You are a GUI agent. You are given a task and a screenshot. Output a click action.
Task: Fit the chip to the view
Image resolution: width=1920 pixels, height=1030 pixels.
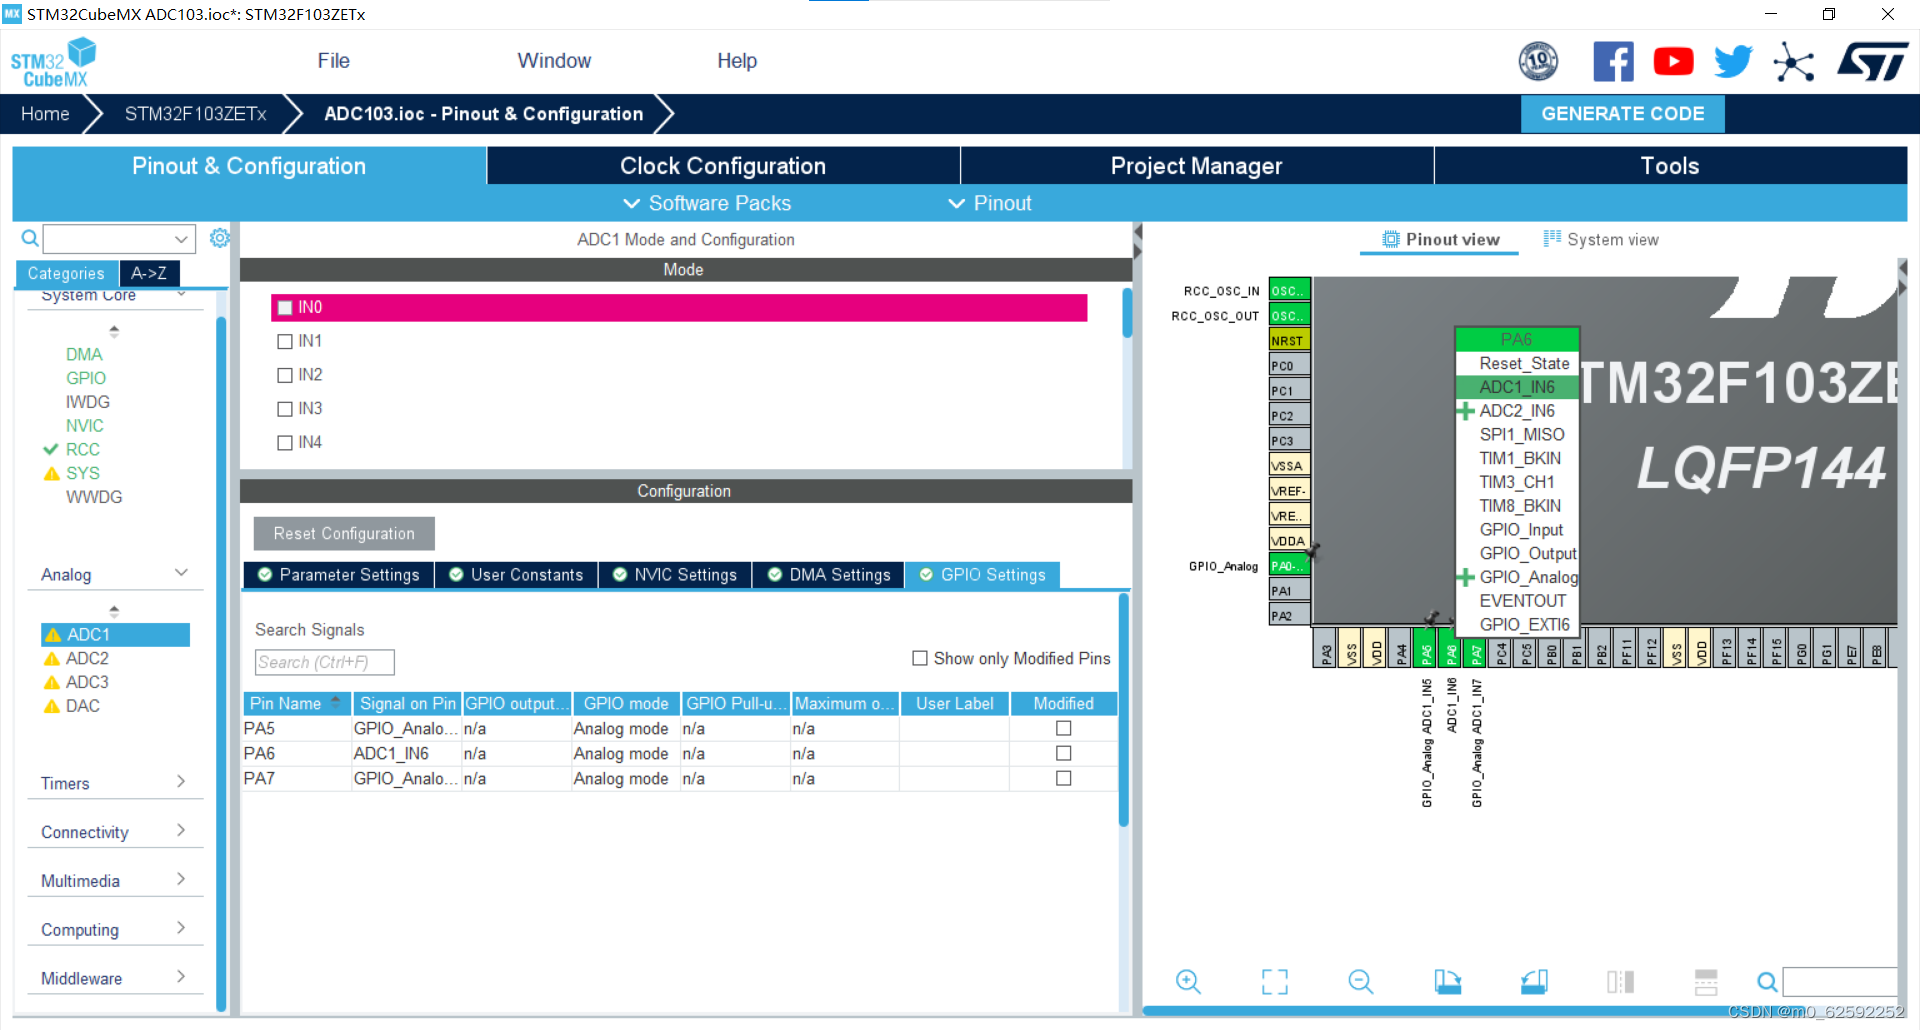(1275, 981)
